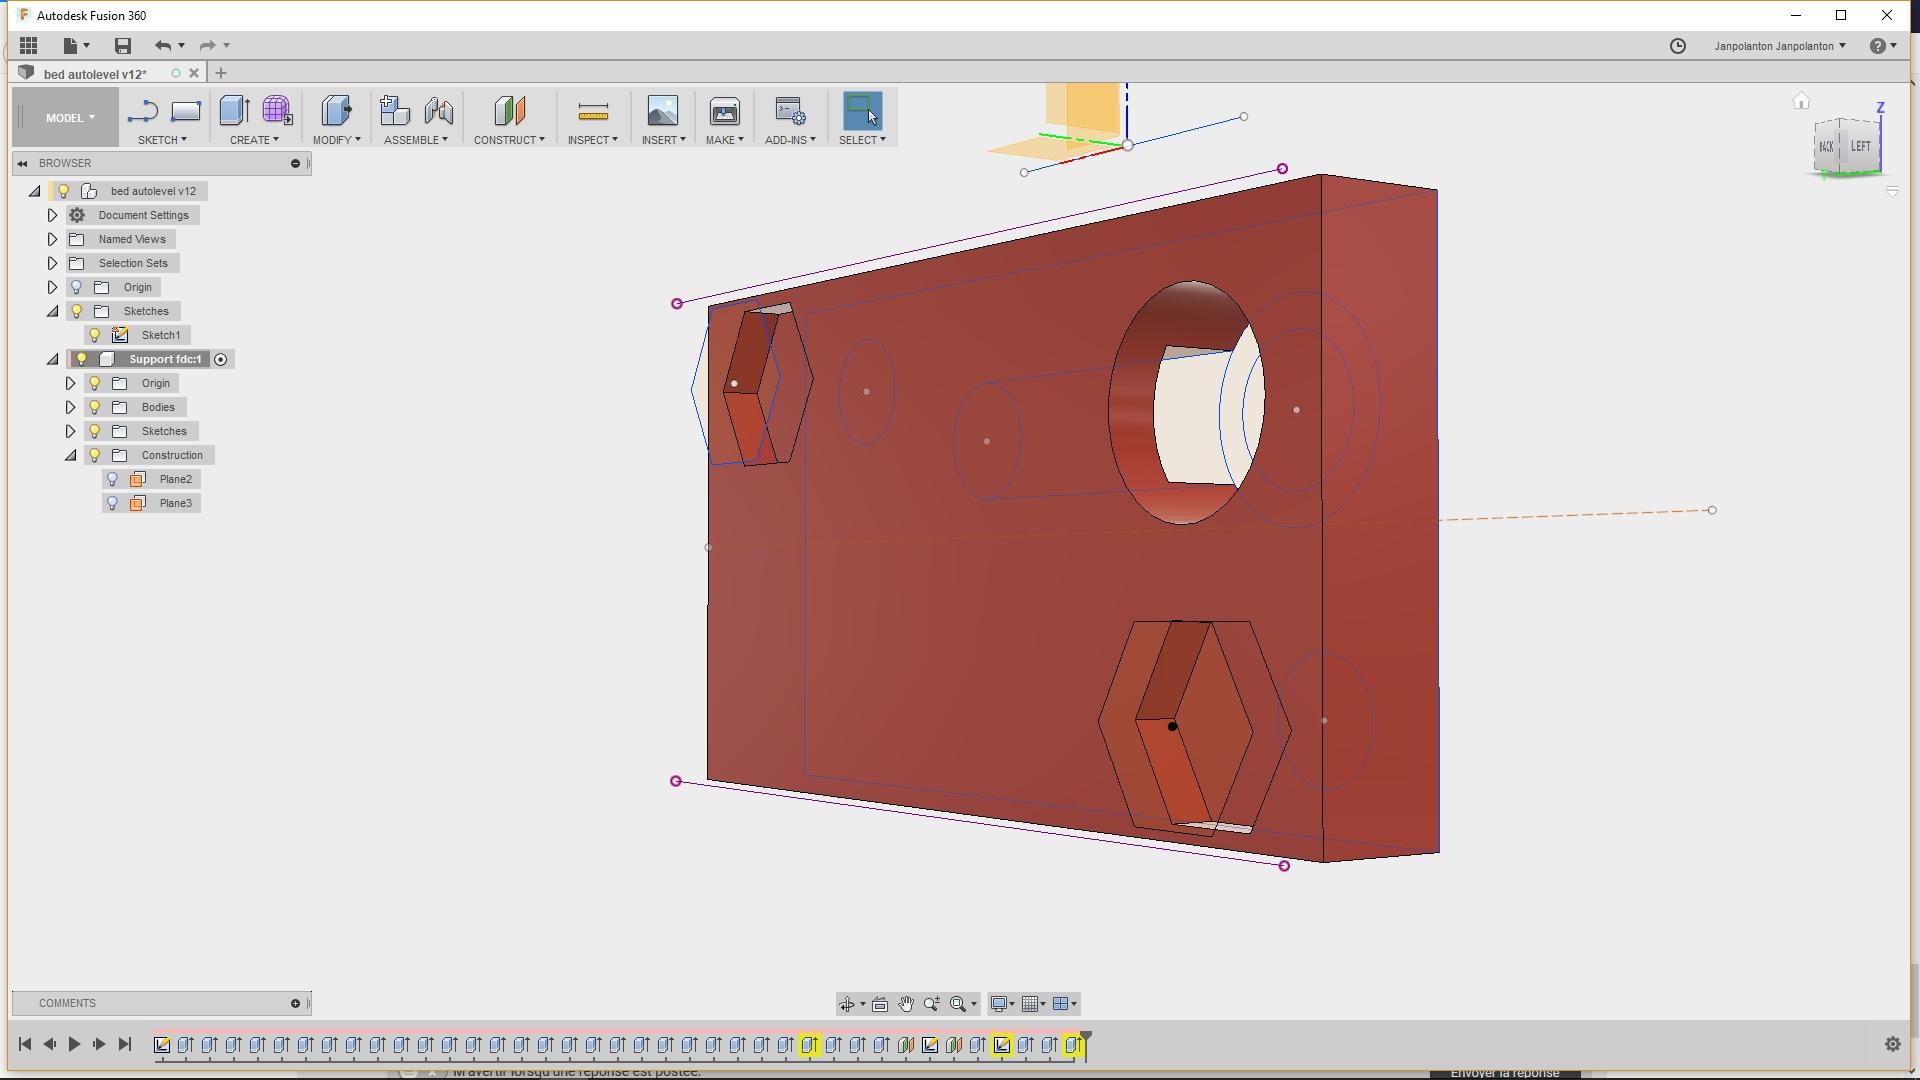The height and width of the screenshot is (1080, 1920).
Task: Toggle visibility of Plane3 lightbulb
Action: [113, 503]
